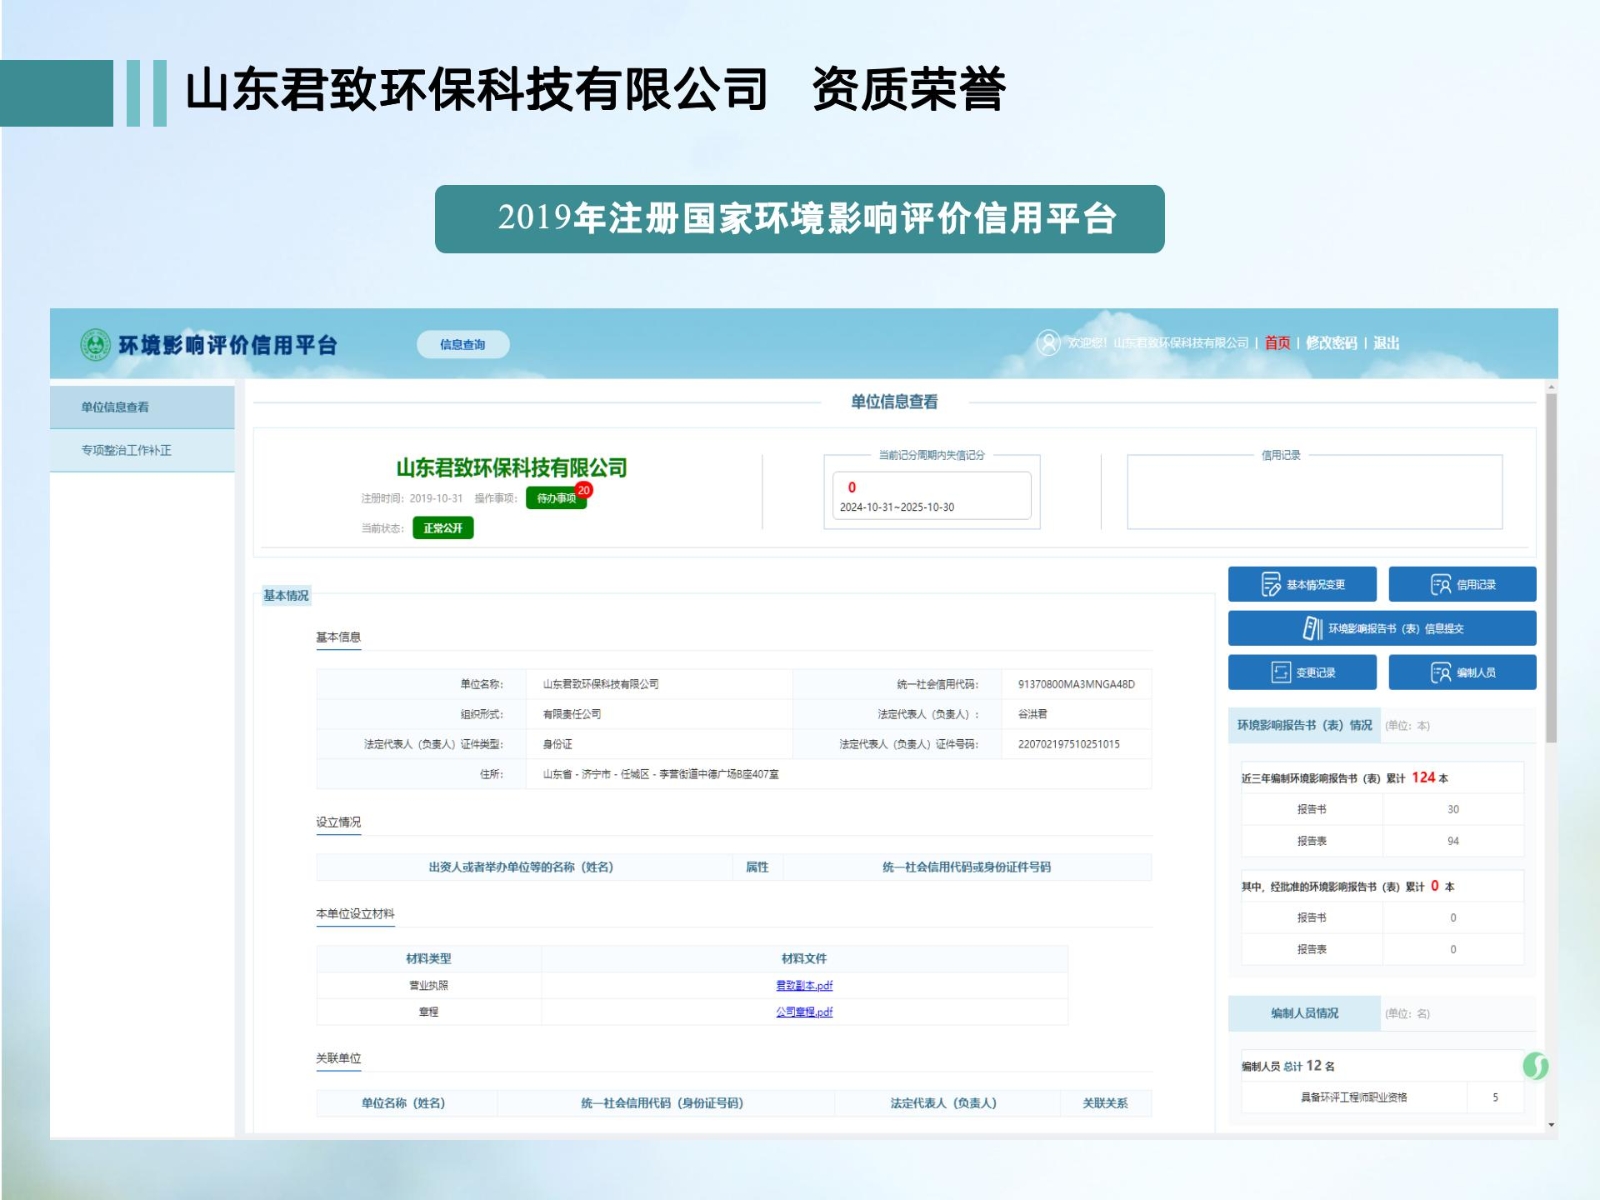The height and width of the screenshot is (1200, 1600).
Task: Click the 报告书 value 30
Action: pyautogui.click(x=1453, y=809)
